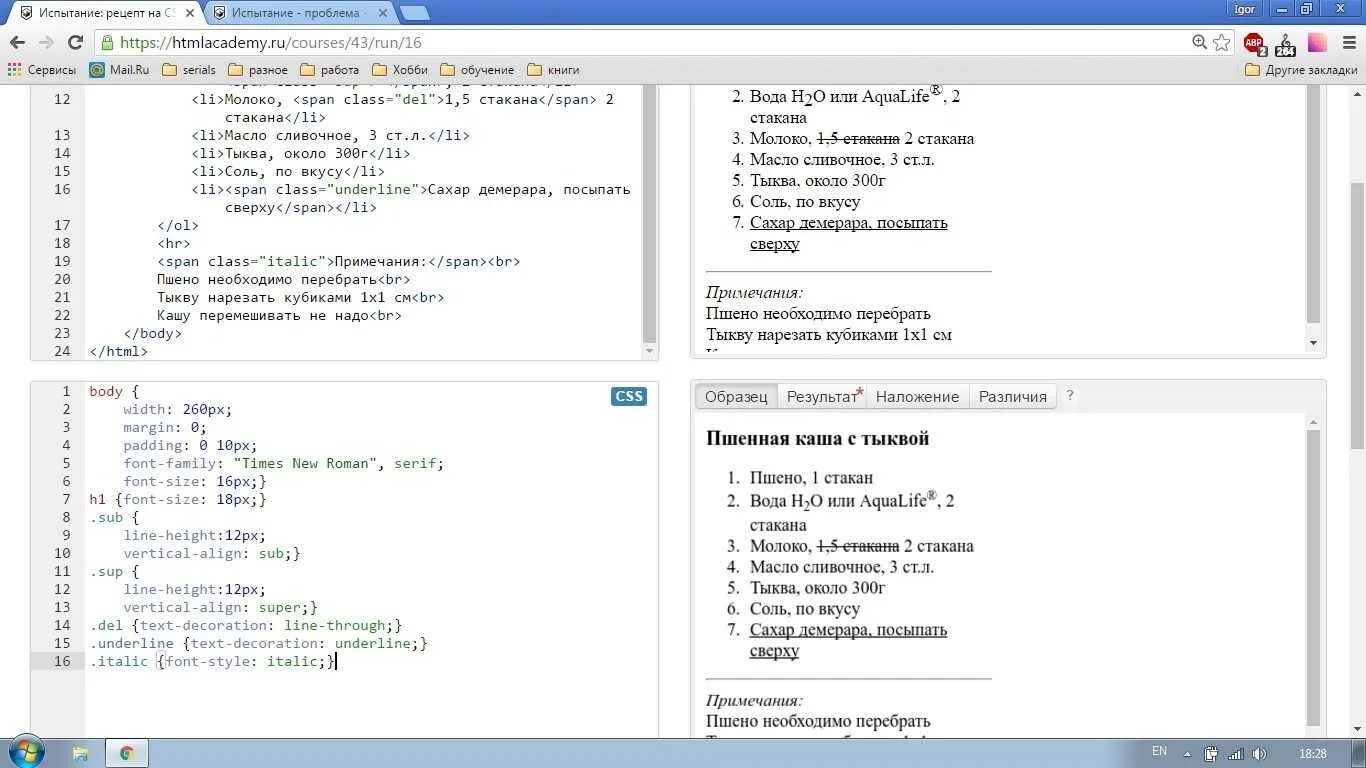The image size is (1366, 768).
Task: Open the обучение bookmarks folder
Action: click(x=477, y=70)
